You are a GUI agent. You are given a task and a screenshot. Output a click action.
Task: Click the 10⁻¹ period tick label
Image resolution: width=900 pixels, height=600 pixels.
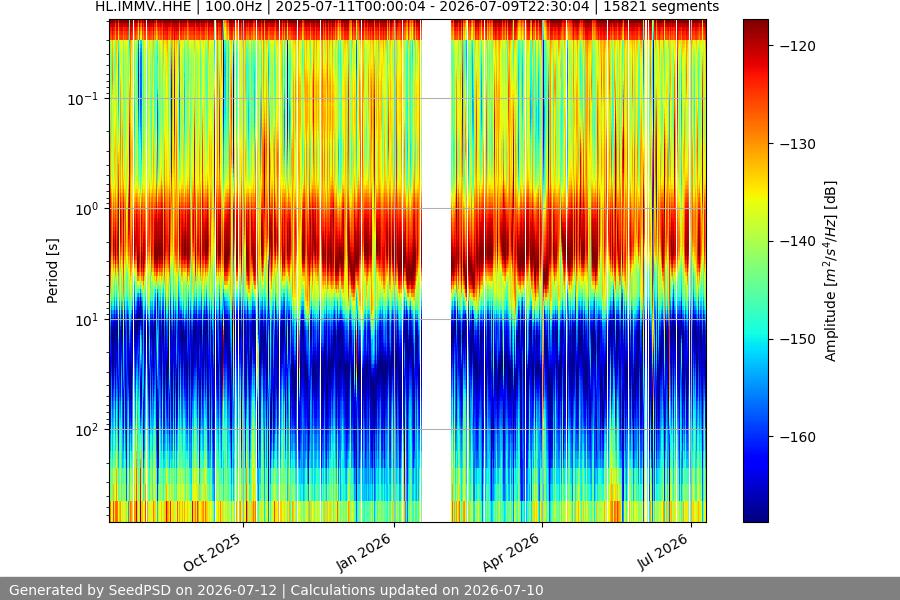[82, 99]
